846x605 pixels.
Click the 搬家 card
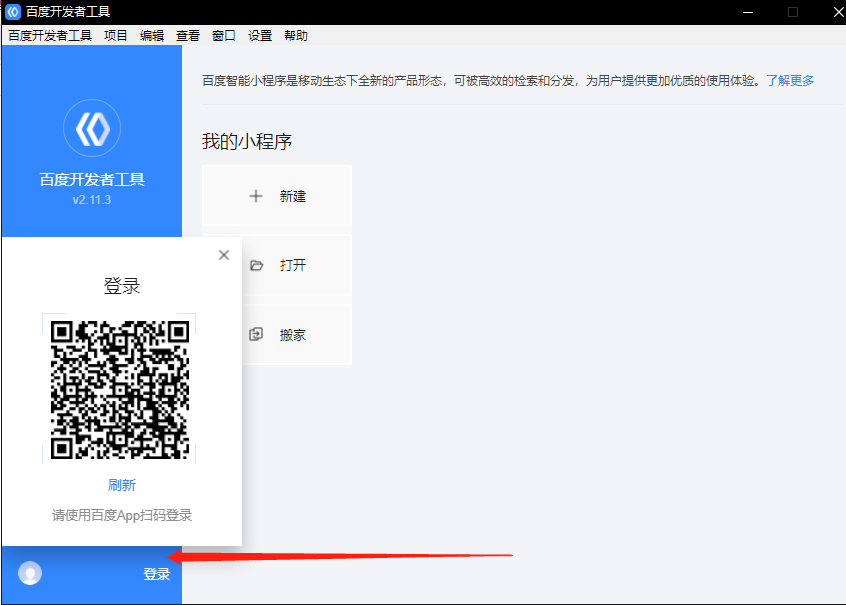297,335
